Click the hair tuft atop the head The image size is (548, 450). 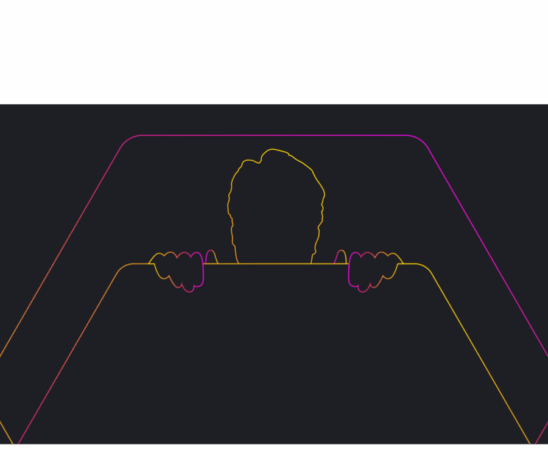274,153
